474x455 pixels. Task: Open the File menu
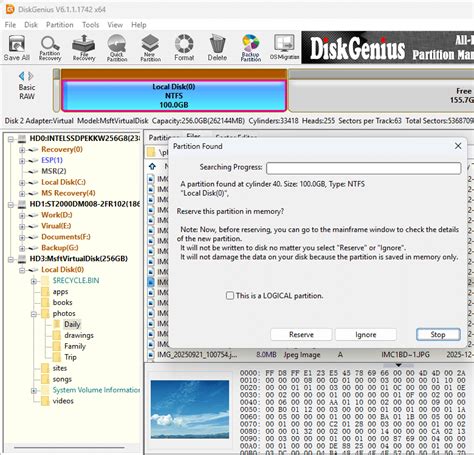pos(10,25)
